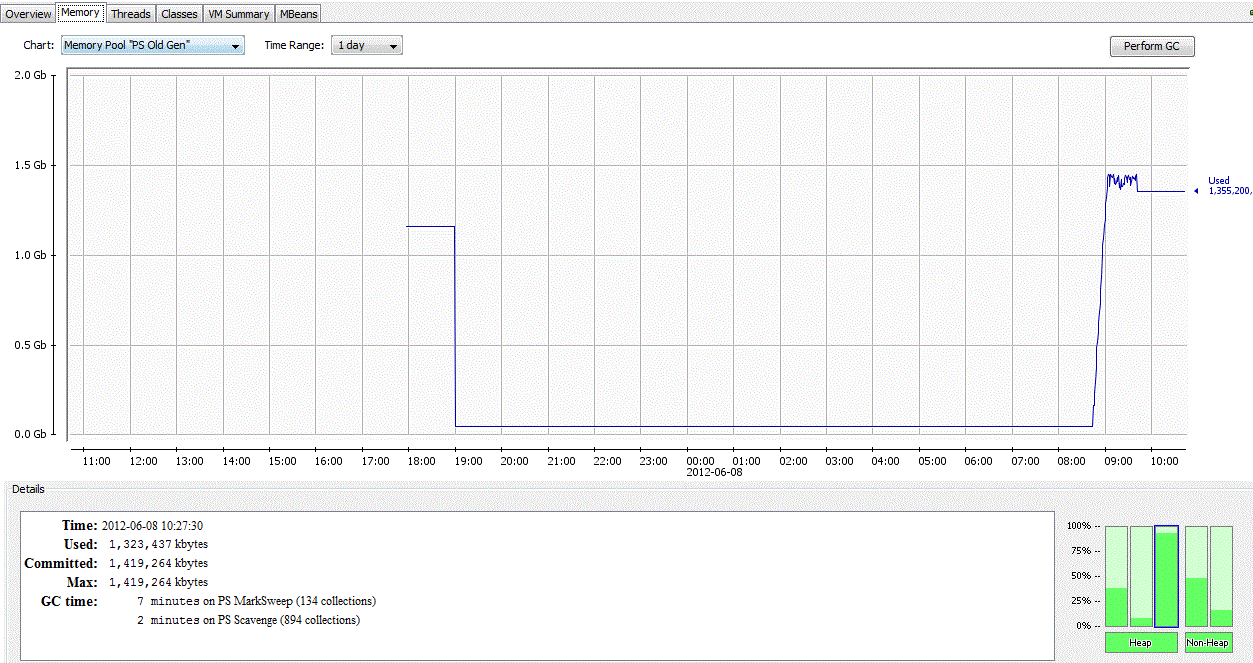Click the Used 1,355,200 chart legend label

pos(1229,185)
